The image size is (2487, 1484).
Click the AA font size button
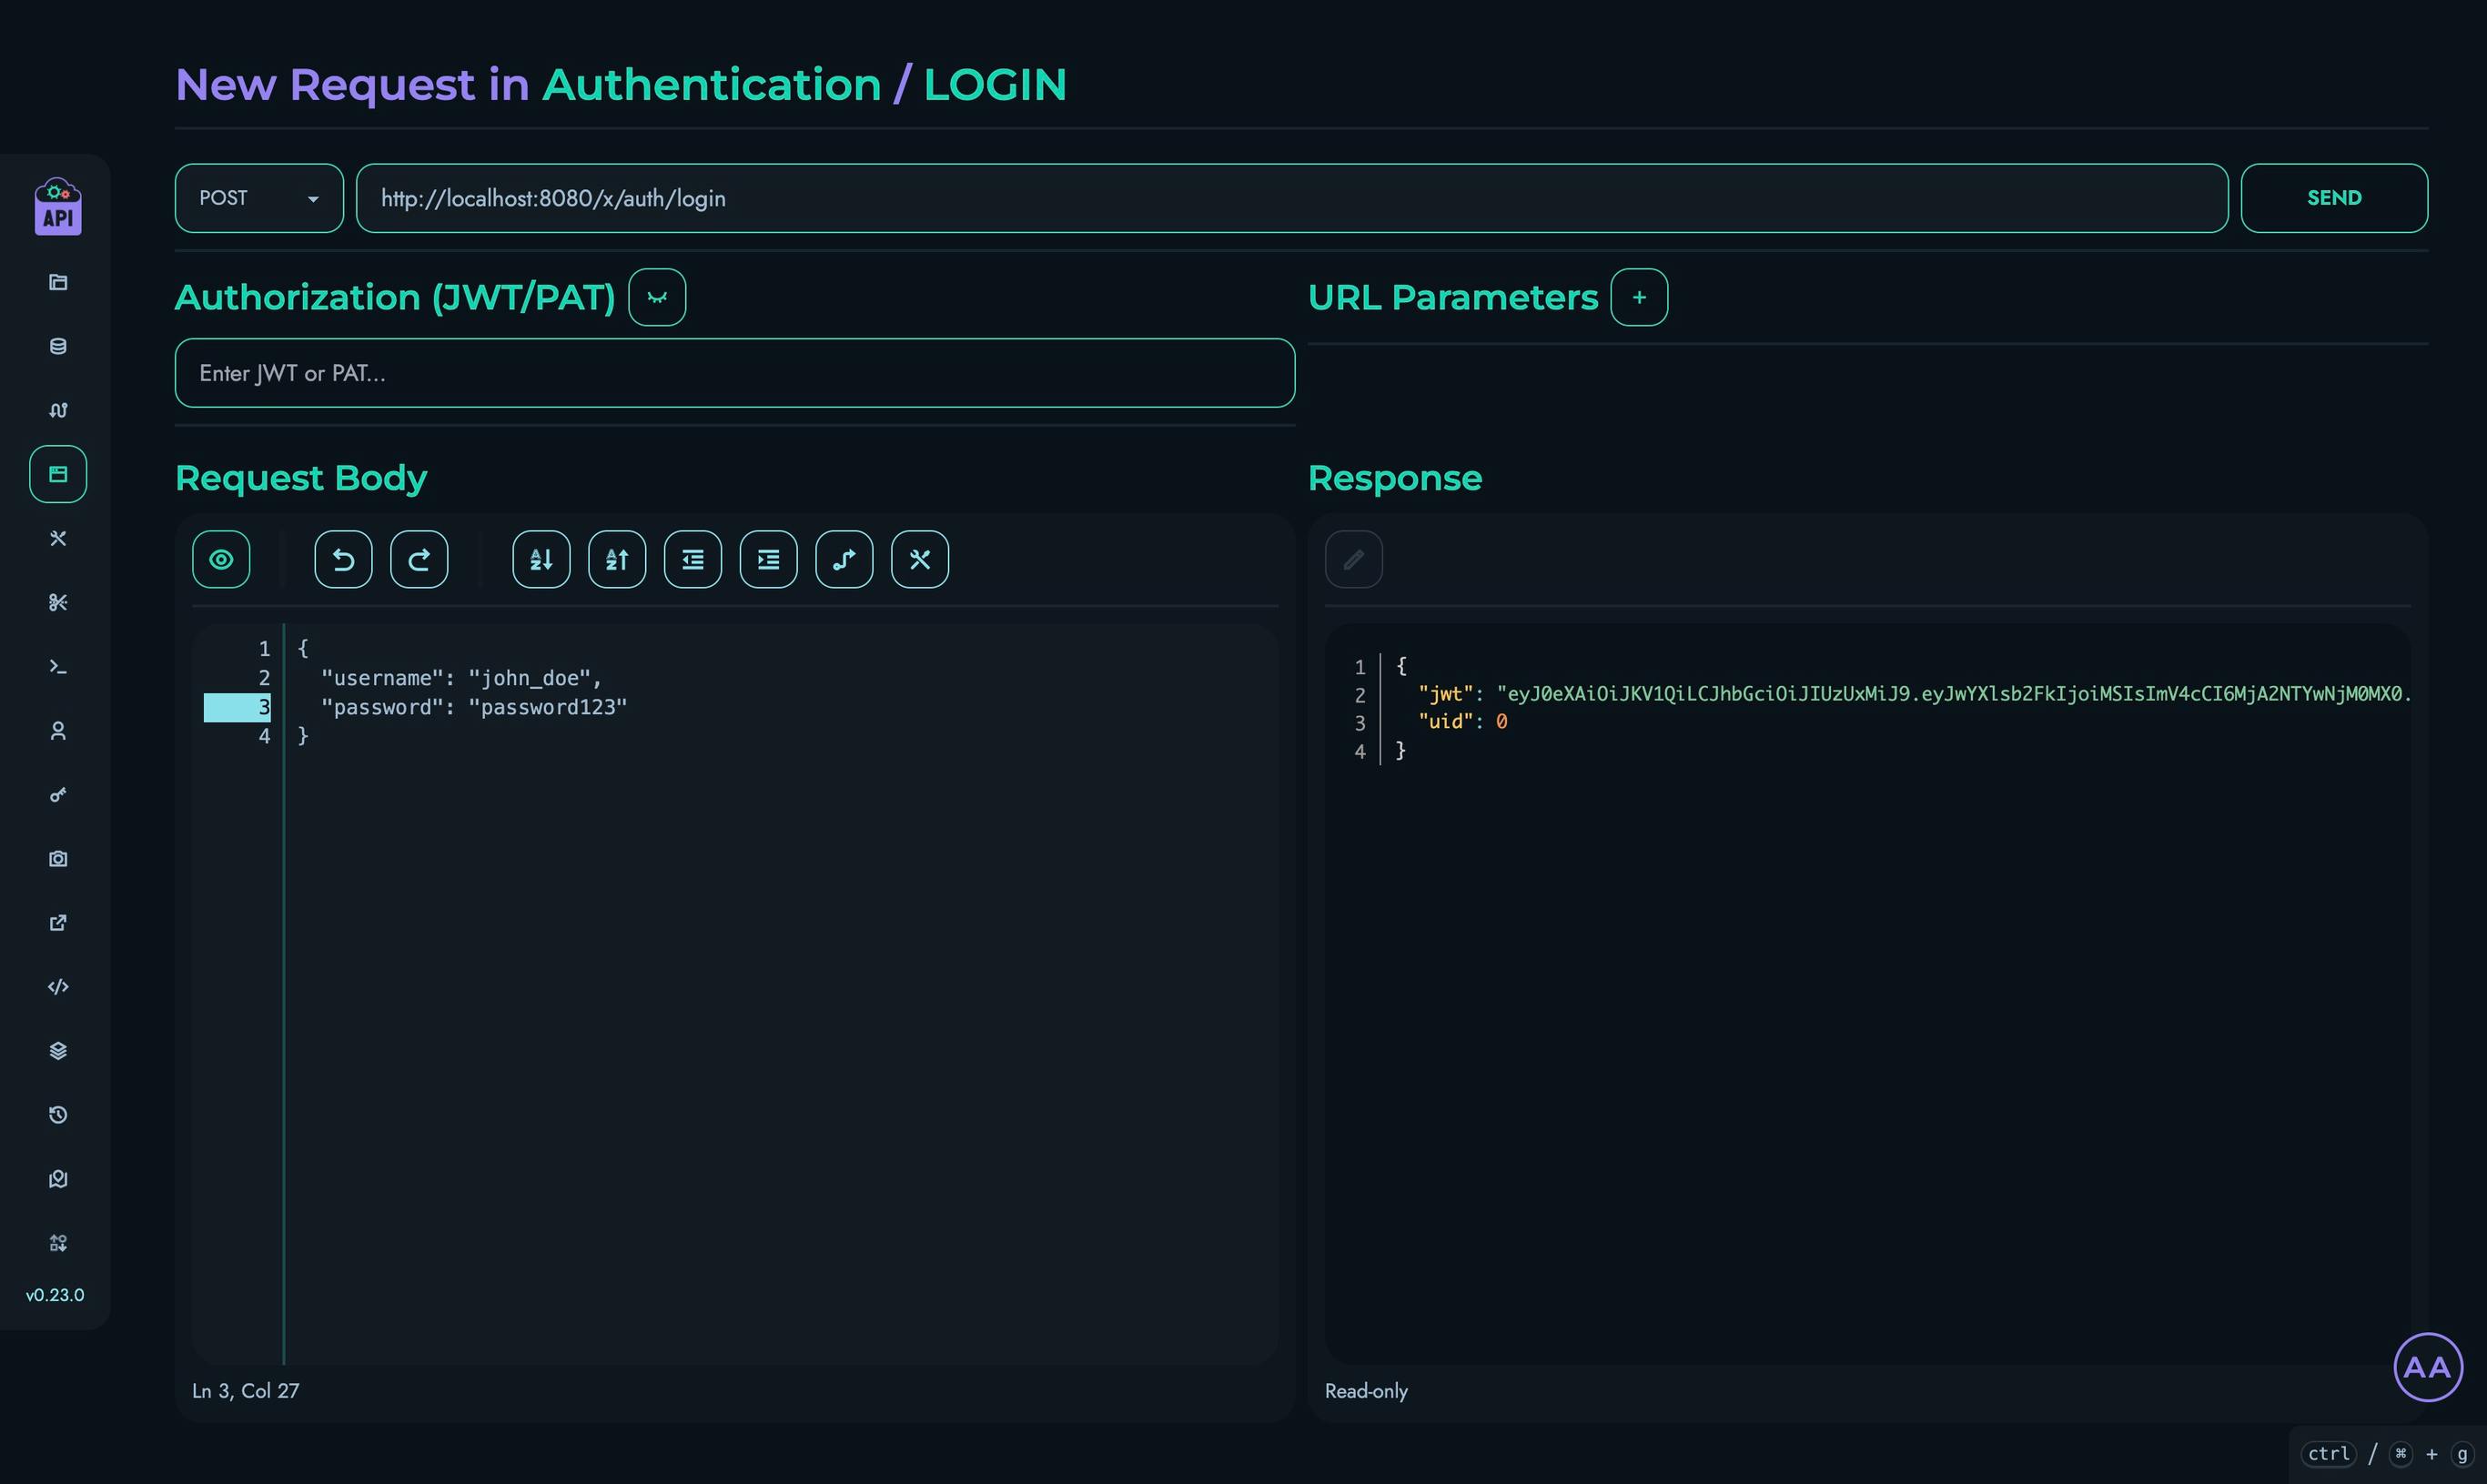pyautogui.click(x=2428, y=1367)
